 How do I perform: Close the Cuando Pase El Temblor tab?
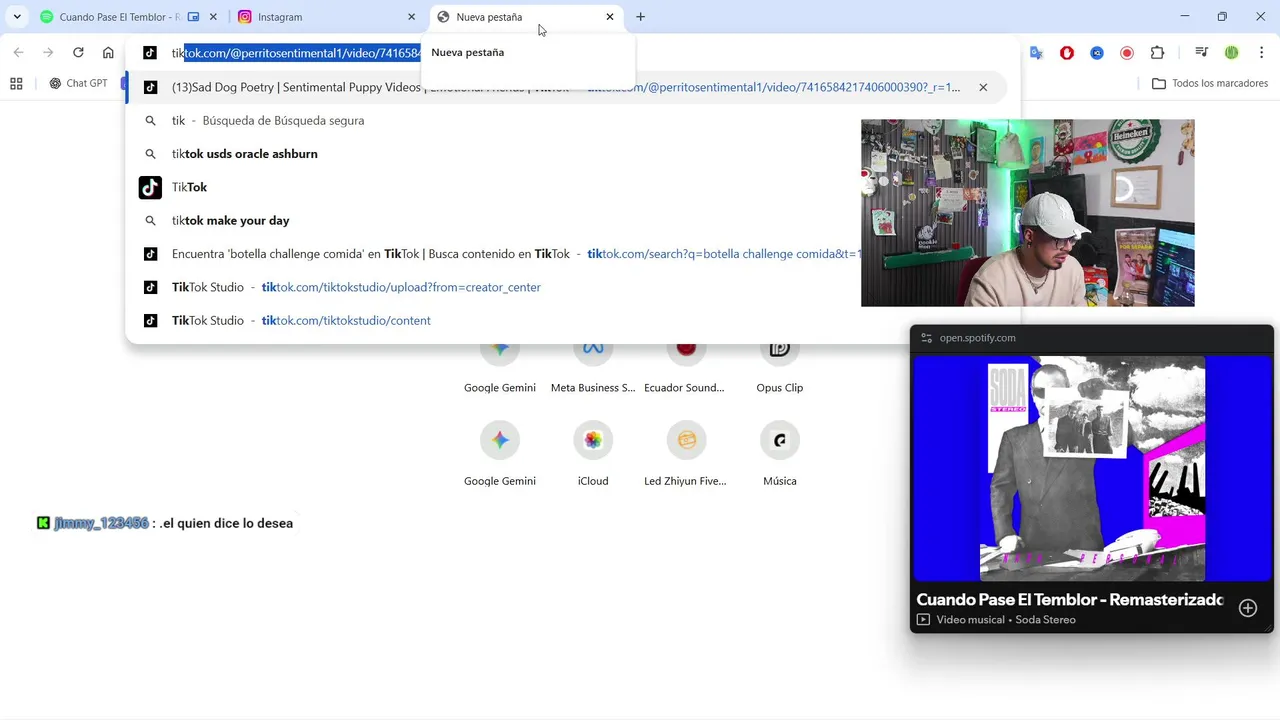(x=213, y=17)
